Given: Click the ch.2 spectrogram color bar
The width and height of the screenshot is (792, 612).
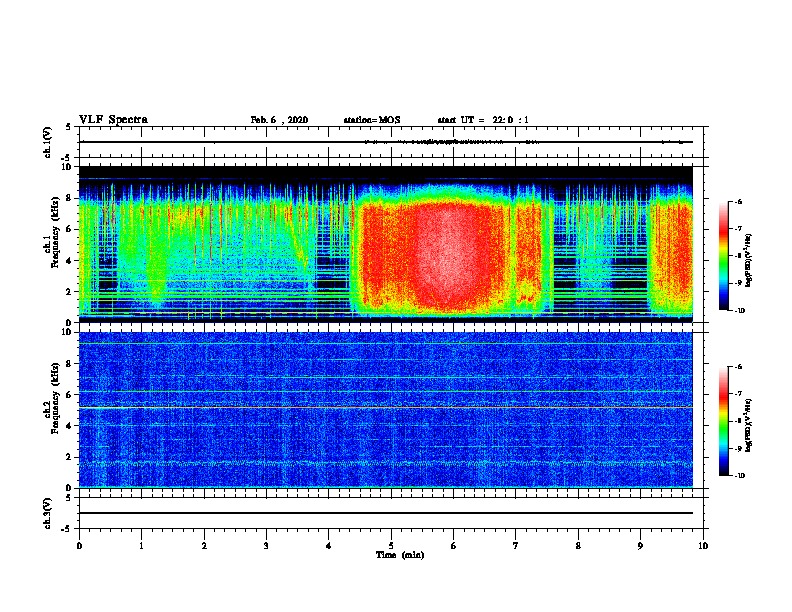Looking at the screenshot, I should click(724, 421).
